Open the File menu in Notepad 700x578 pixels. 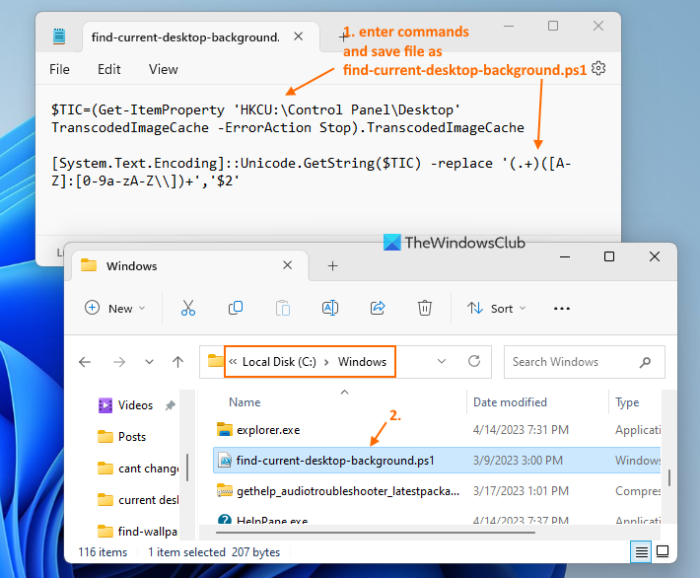click(60, 69)
